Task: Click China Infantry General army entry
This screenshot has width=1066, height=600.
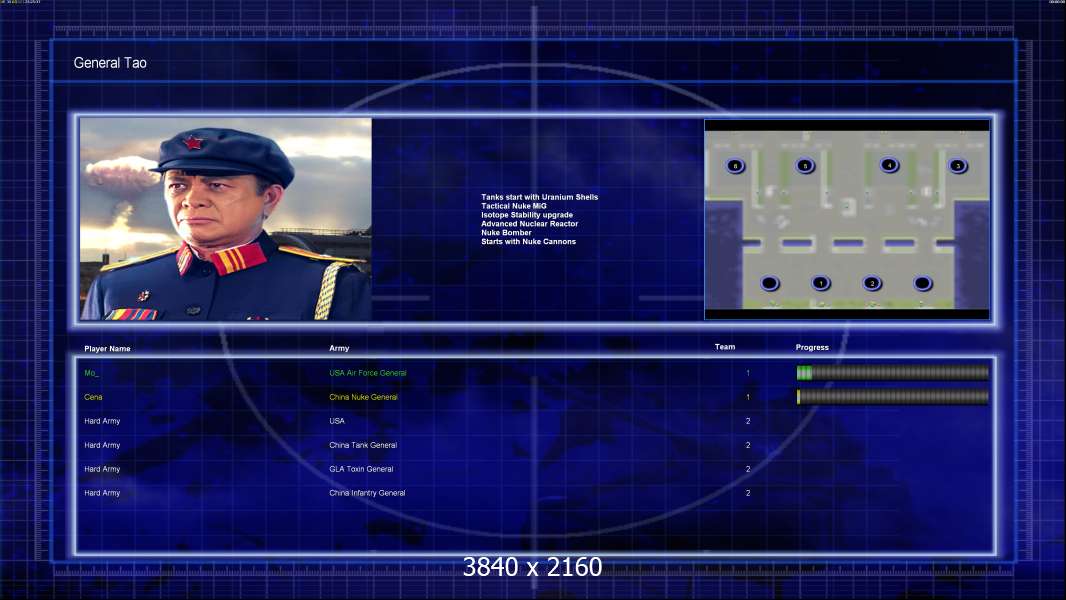Action: (x=367, y=493)
